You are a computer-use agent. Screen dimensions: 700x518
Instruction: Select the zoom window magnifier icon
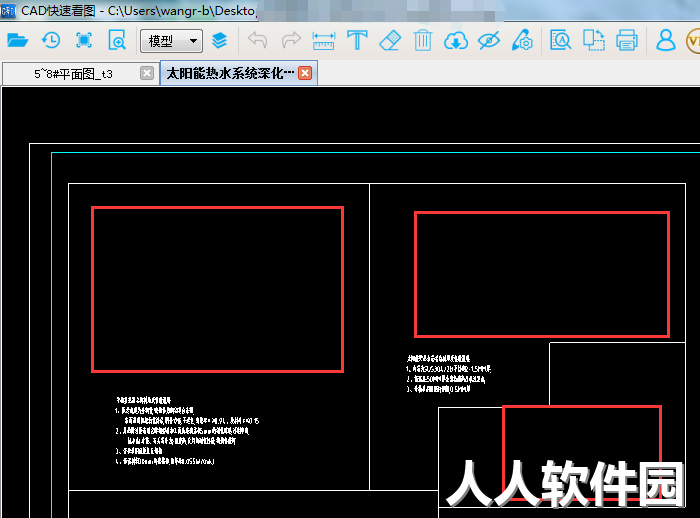[117, 41]
